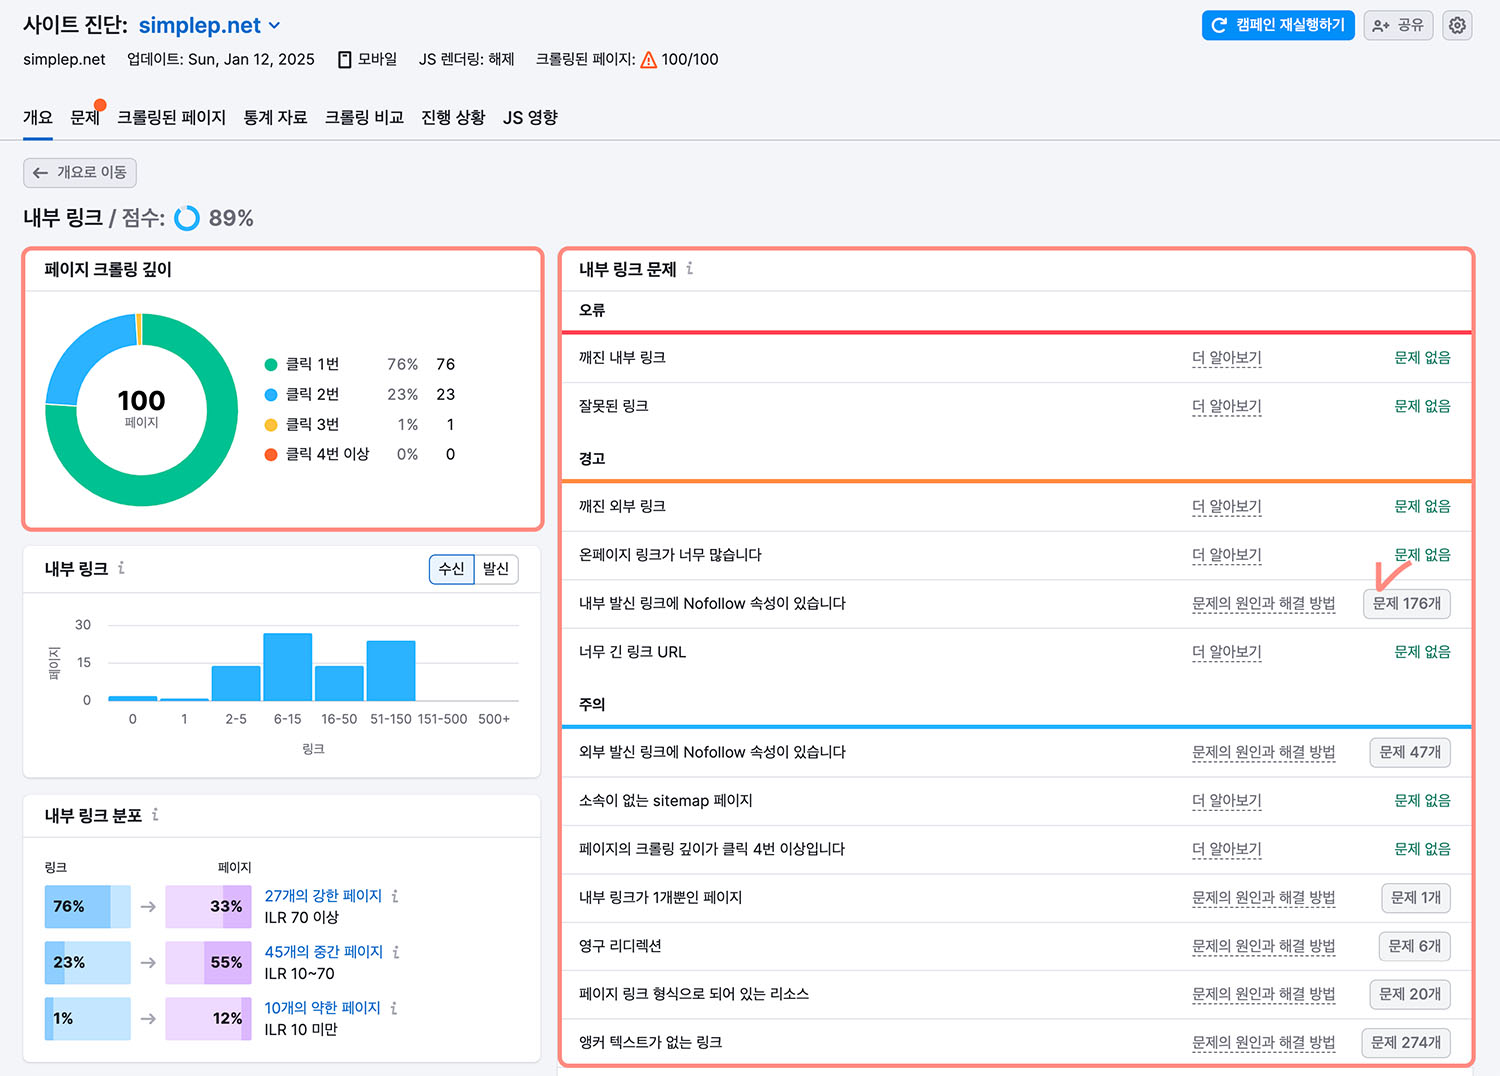Image resolution: width=1500 pixels, height=1076 pixels.
Task: Open the 문제 47개 issue button
Action: tap(1410, 752)
